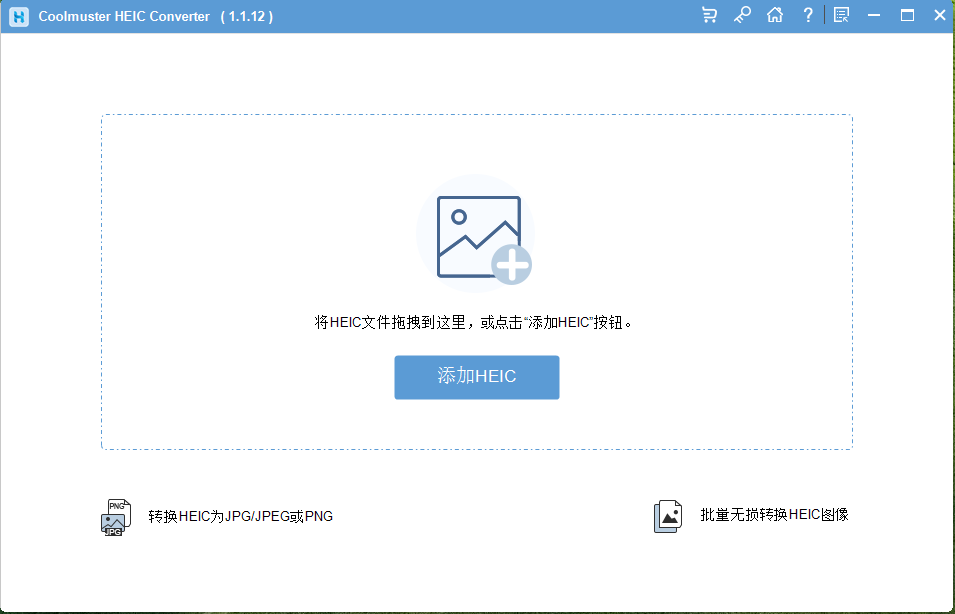Click text 转换HEIC为JPG/JPEG或PNG
Screen dimensions: 955x614
tap(241, 517)
